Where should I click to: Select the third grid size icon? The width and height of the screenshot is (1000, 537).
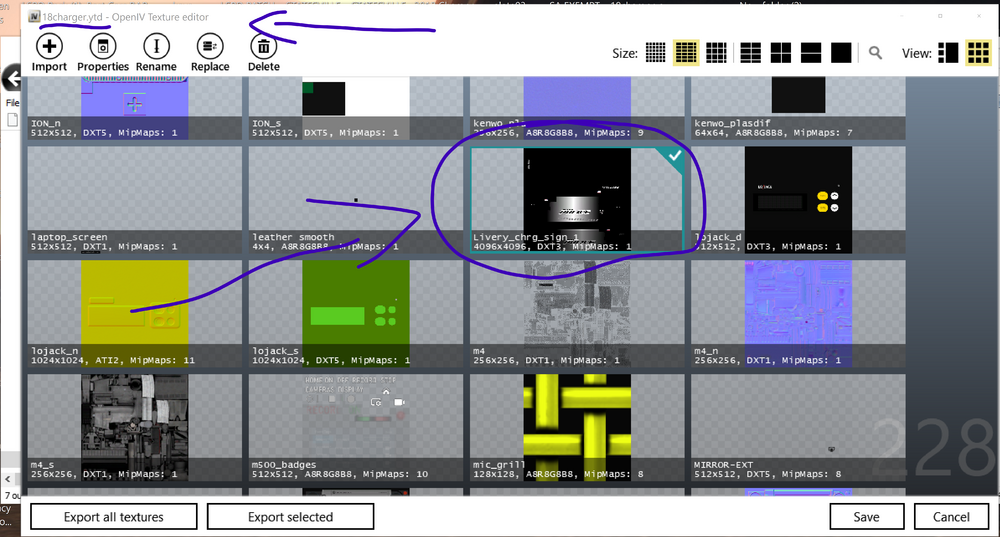pyautogui.click(x=716, y=53)
